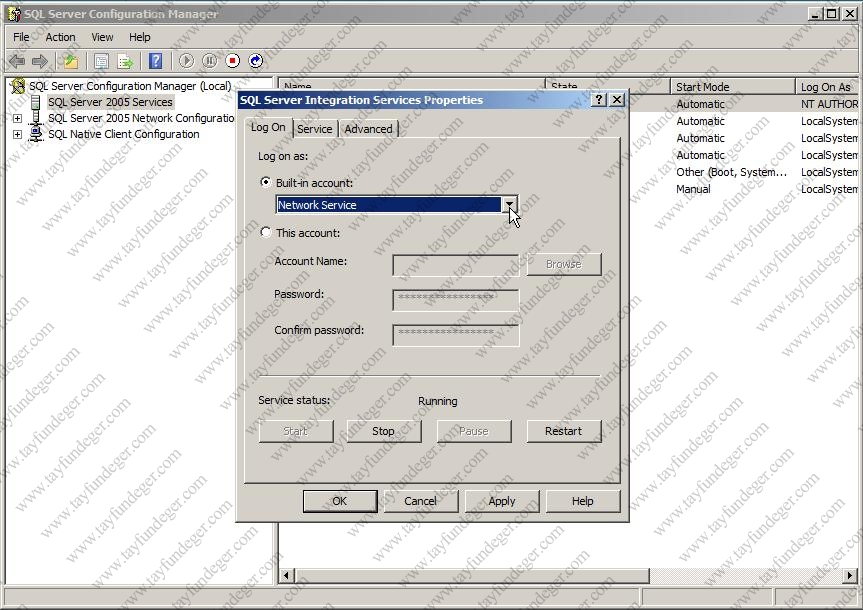Viewport: 863px width, 610px height.
Task: Click the Start Service play icon
Action: point(187,61)
